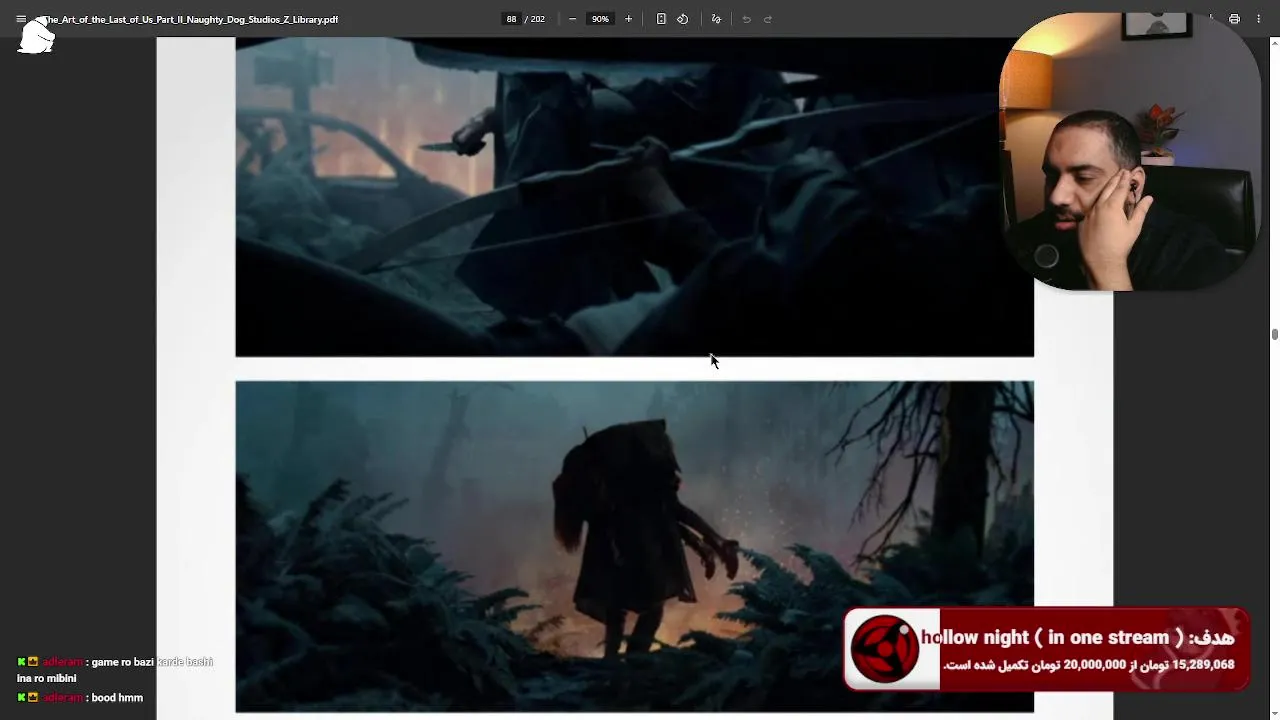Click the white streamer logo overlay
Image resolution: width=1280 pixels, height=720 pixels.
point(36,36)
